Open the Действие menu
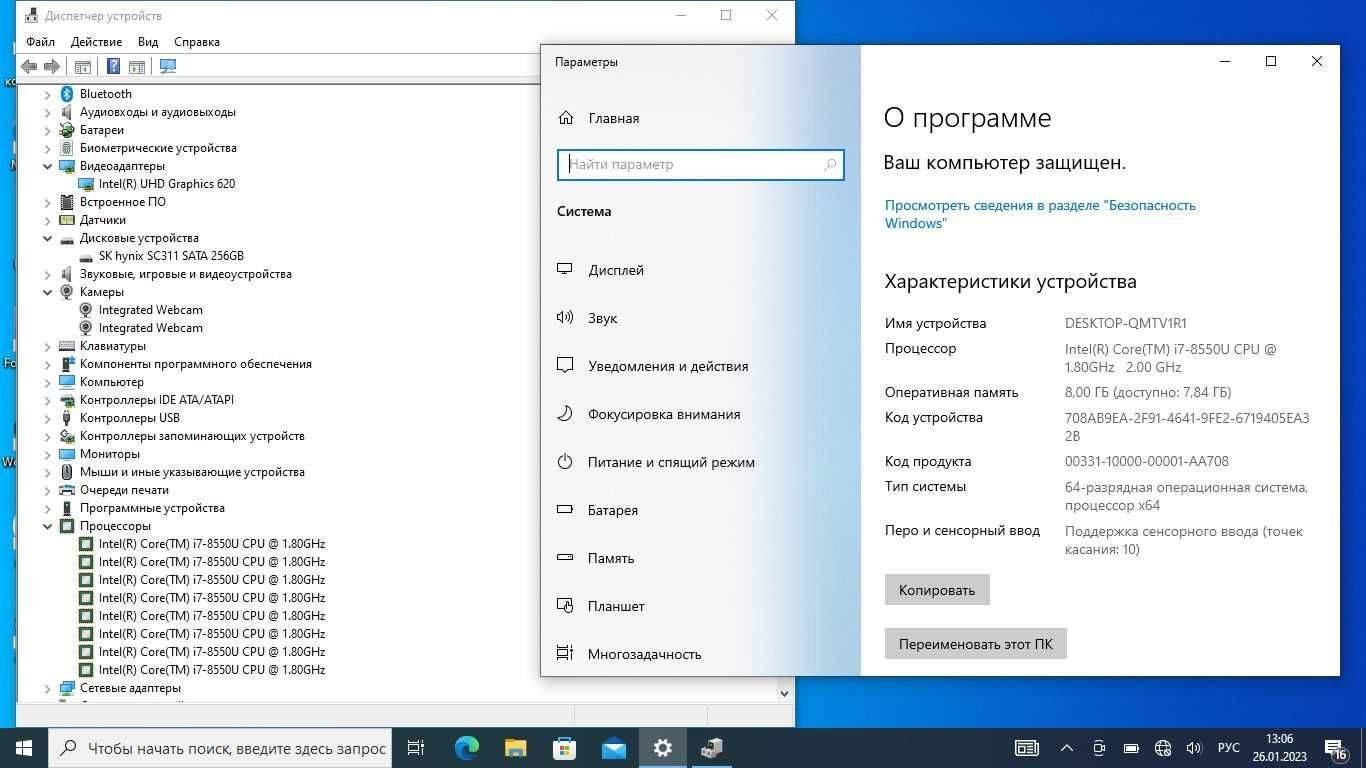Image resolution: width=1366 pixels, height=768 pixels. click(96, 42)
